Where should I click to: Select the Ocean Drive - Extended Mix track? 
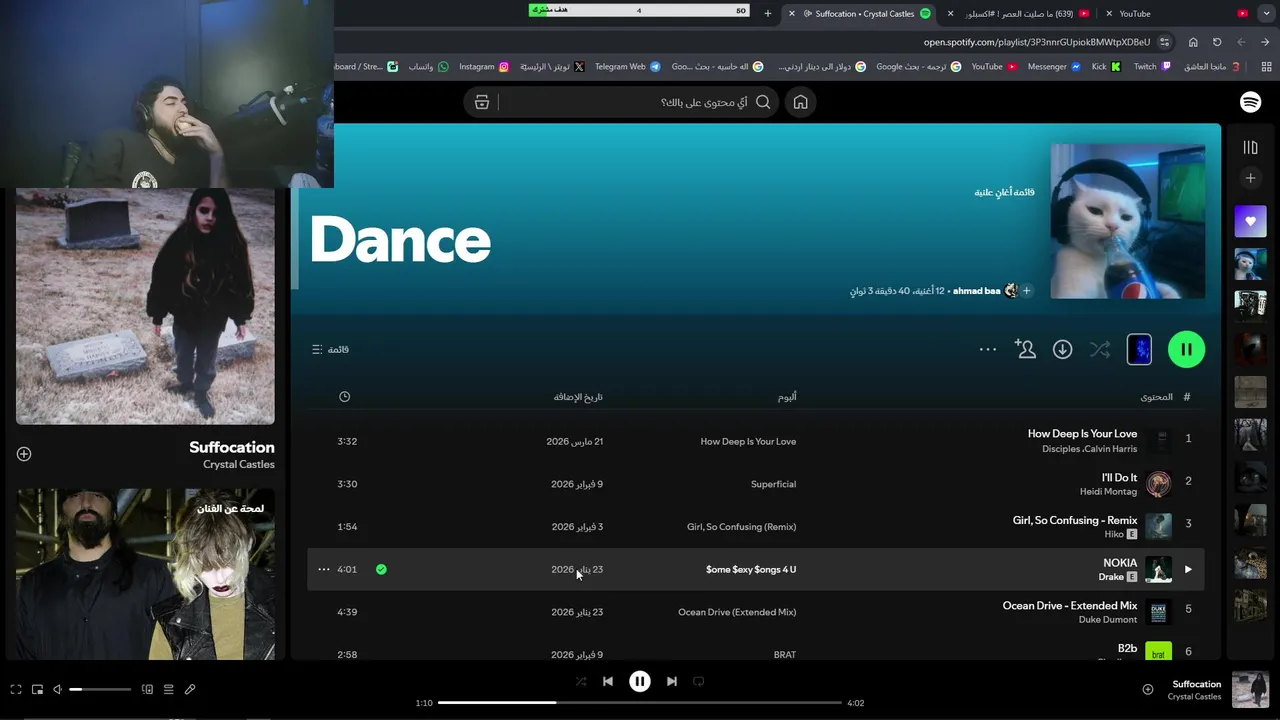1070,605
